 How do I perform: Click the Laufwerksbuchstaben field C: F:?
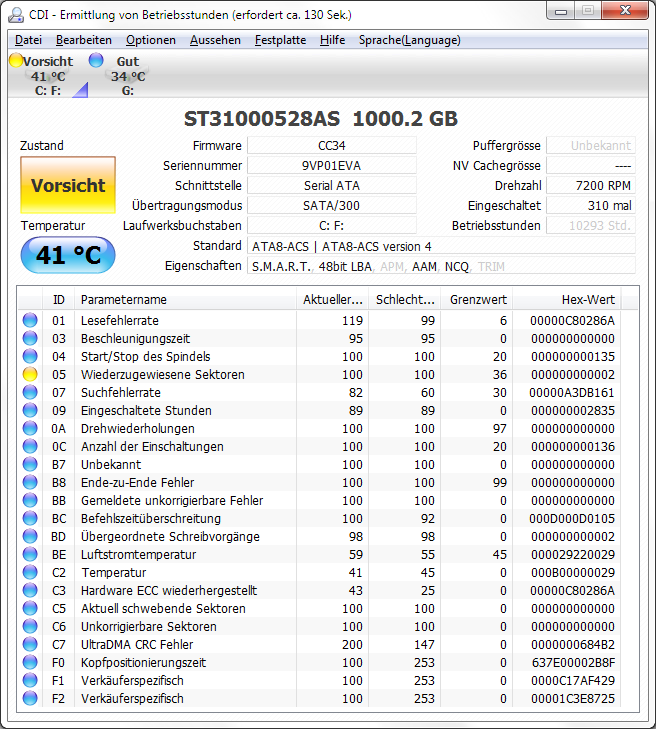point(331,225)
